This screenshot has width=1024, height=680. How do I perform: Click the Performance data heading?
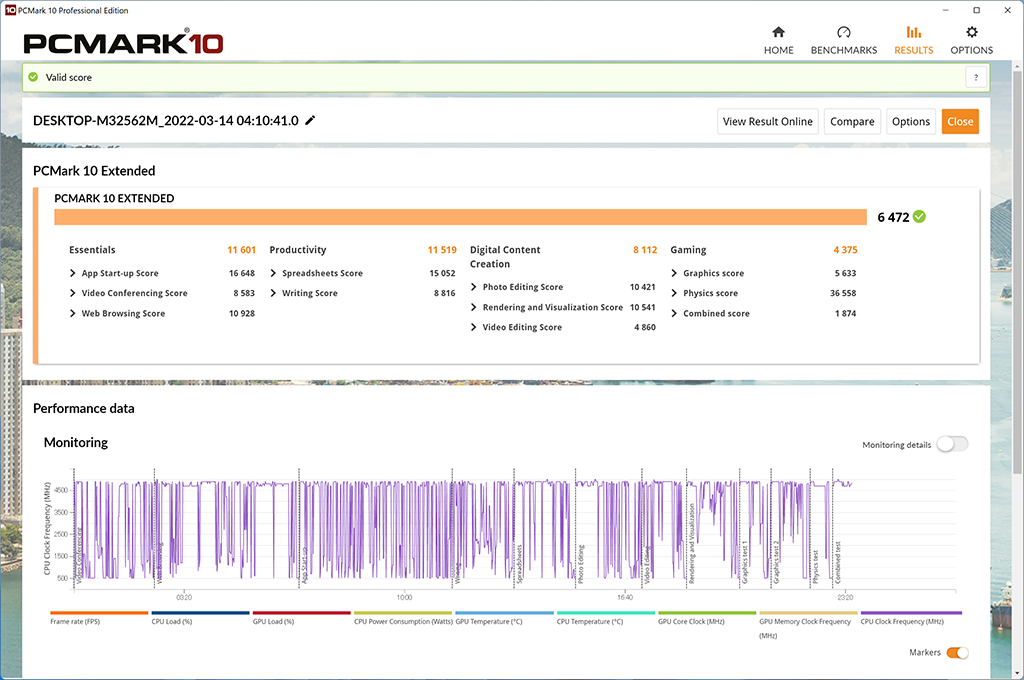pyautogui.click(x=84, y=408)
